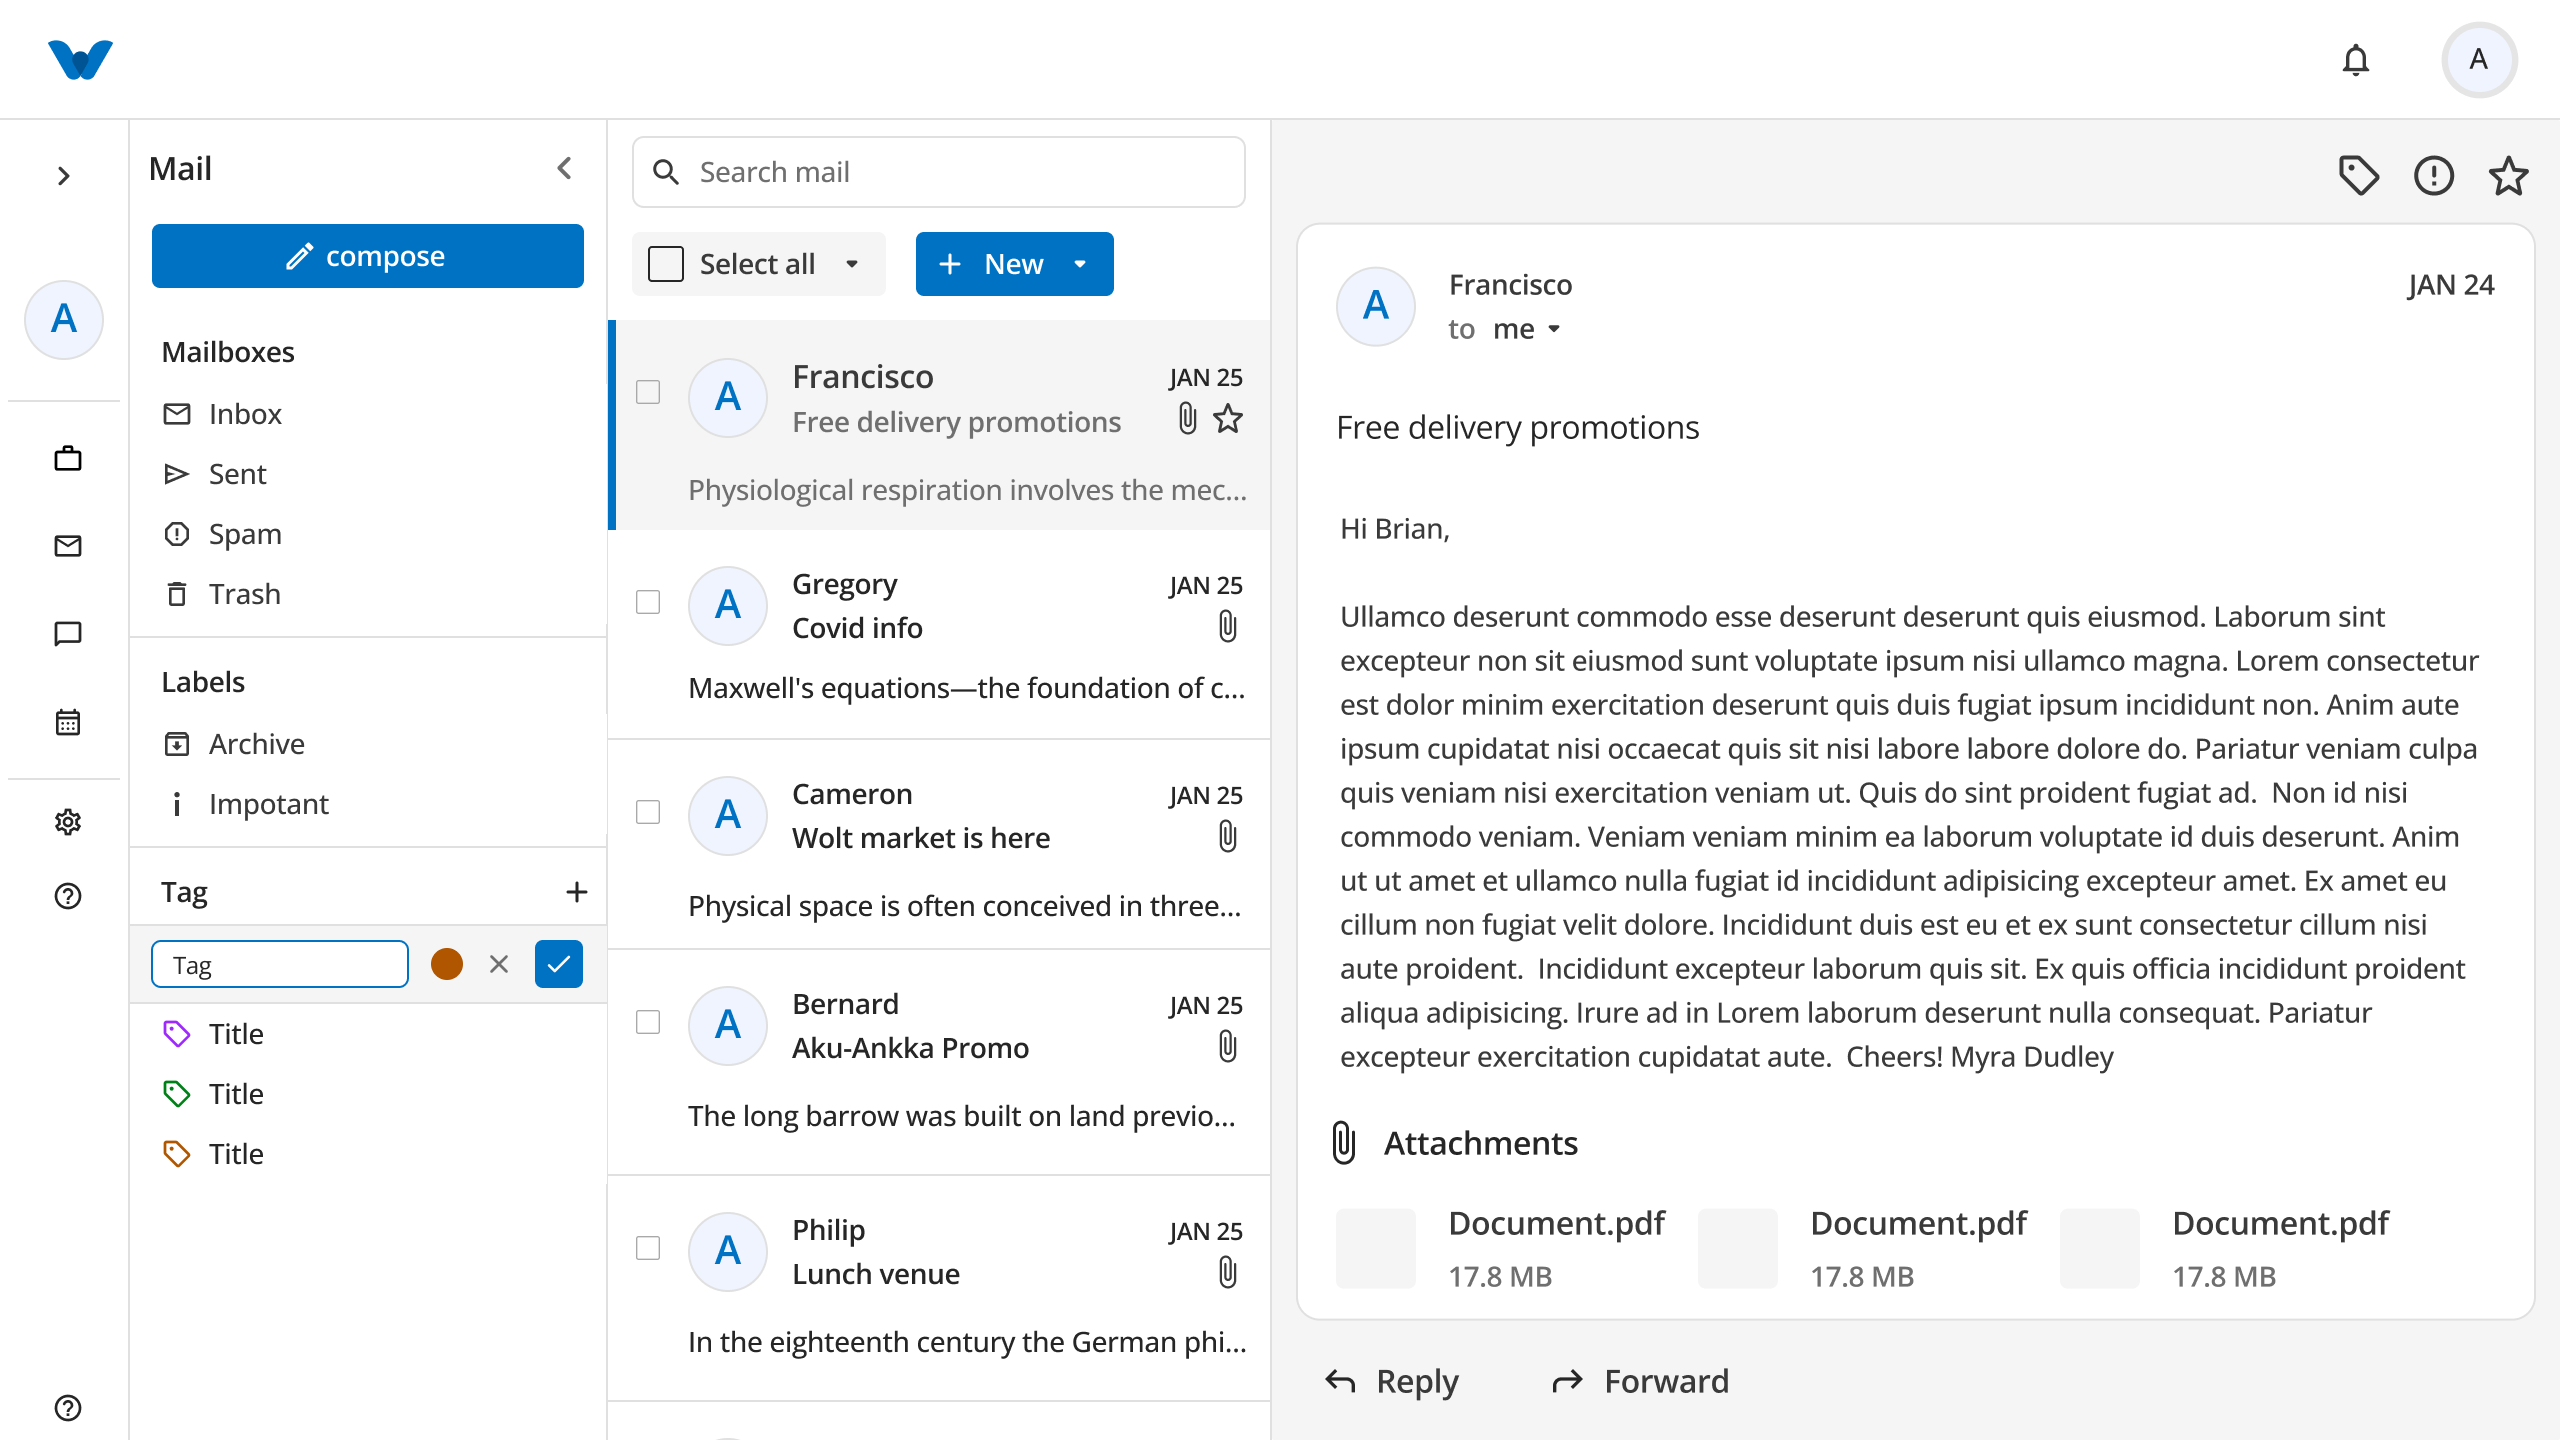Viewport: 2560px width, 1440px height.
Task: Open calendar icon in left rail
Action: coord(68,722)
